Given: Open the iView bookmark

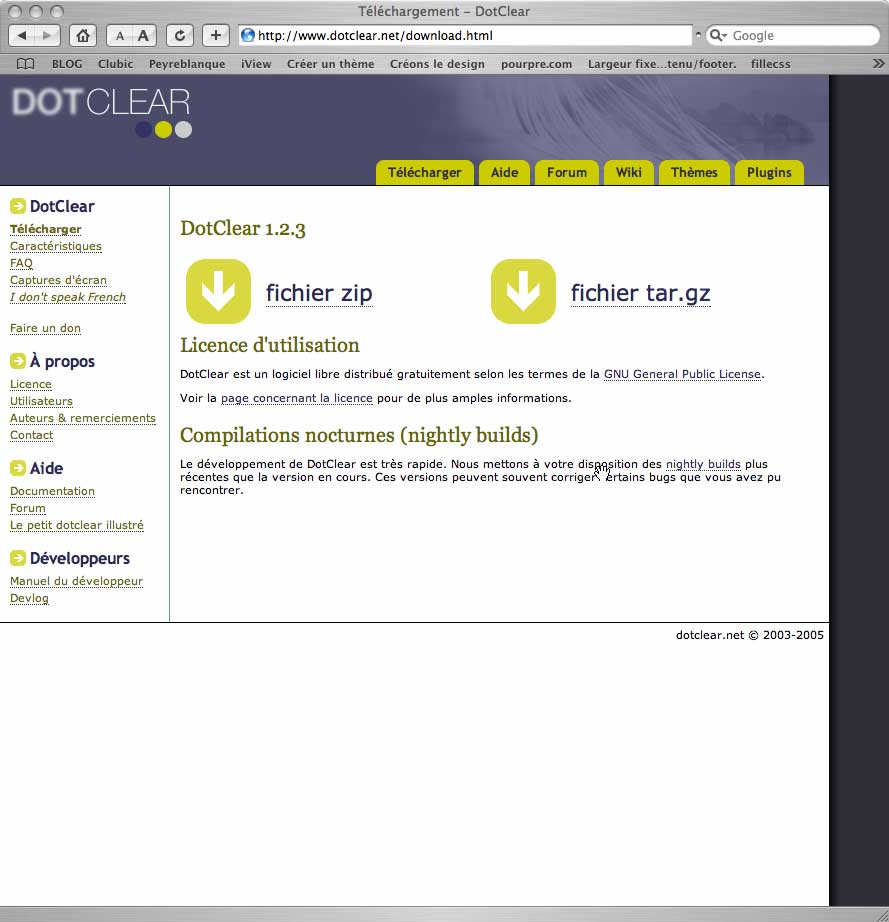Looking at the screenshot, I should [x=256, y=64].
